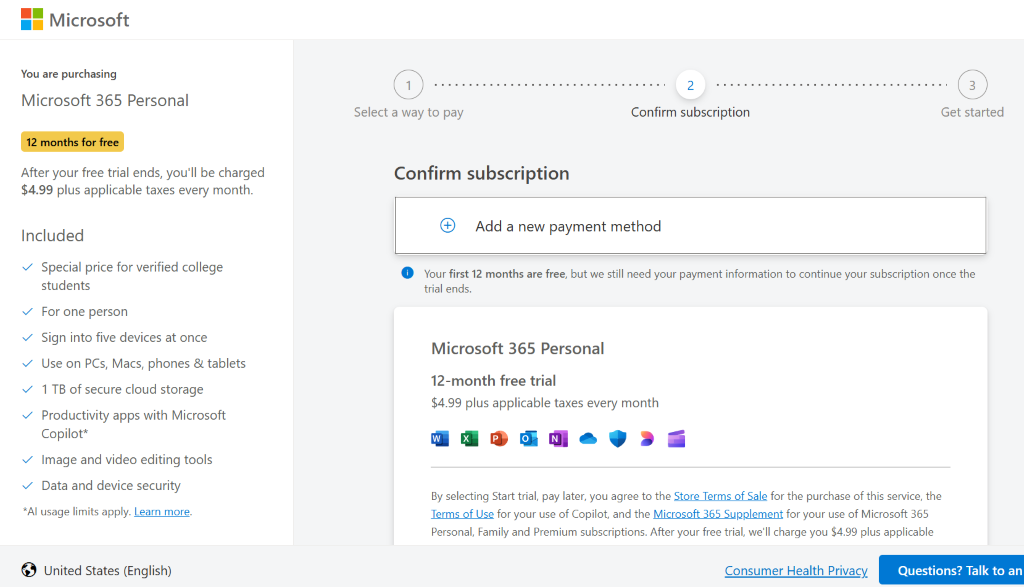Viewport: 1024px width, 587px height.
Task: Click the PowerPoint app icon
Action: coord(499,438)
